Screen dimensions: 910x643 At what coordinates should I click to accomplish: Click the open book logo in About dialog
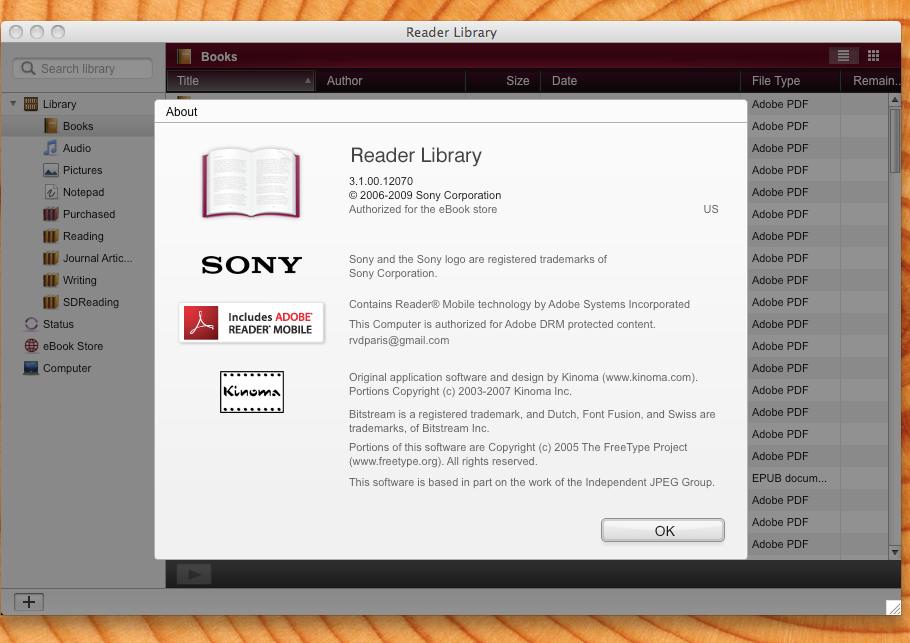point(251,182)
